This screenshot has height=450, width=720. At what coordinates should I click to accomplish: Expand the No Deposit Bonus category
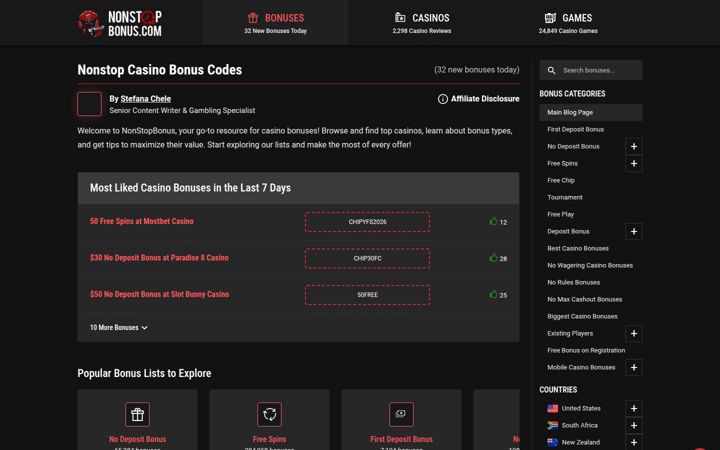pos(634,146)
